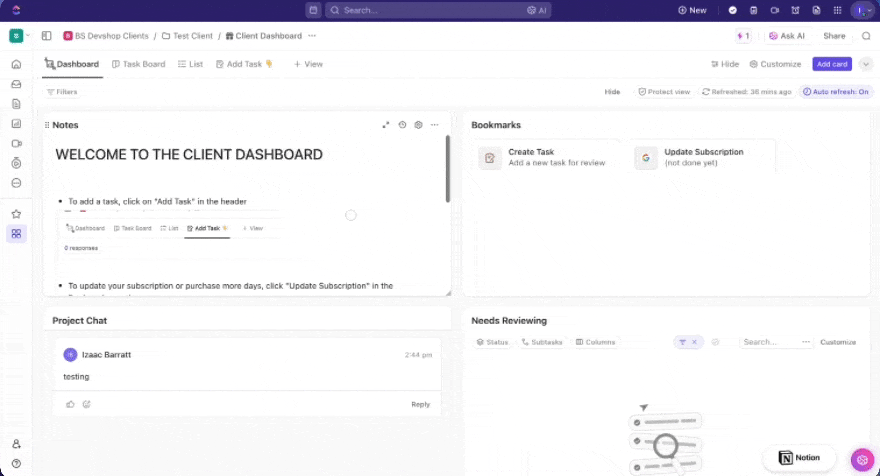Open the Notes card three-dot menu

[x=434, y=125]
